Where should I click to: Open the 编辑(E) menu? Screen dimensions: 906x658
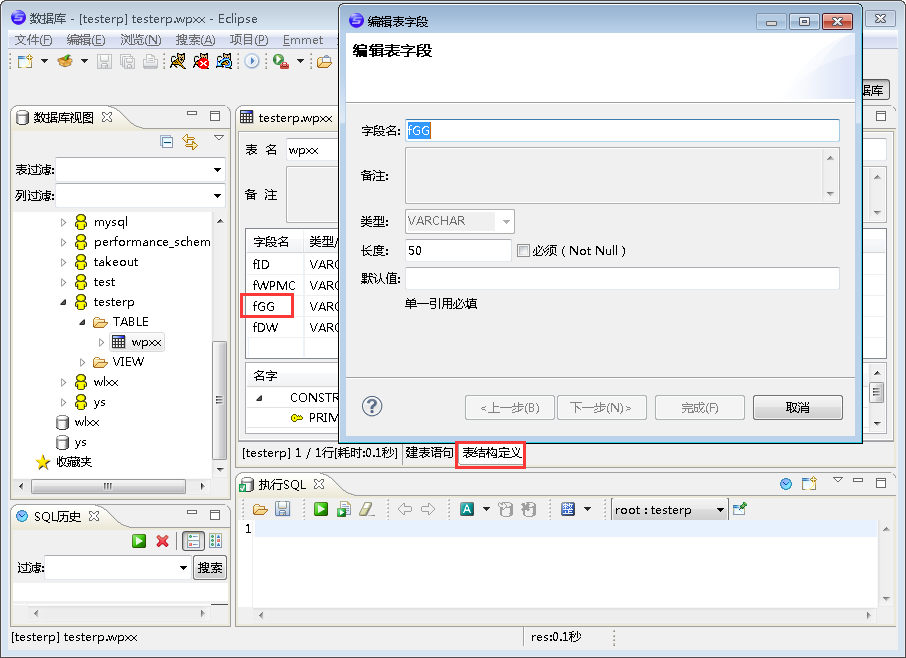(86, 40)
